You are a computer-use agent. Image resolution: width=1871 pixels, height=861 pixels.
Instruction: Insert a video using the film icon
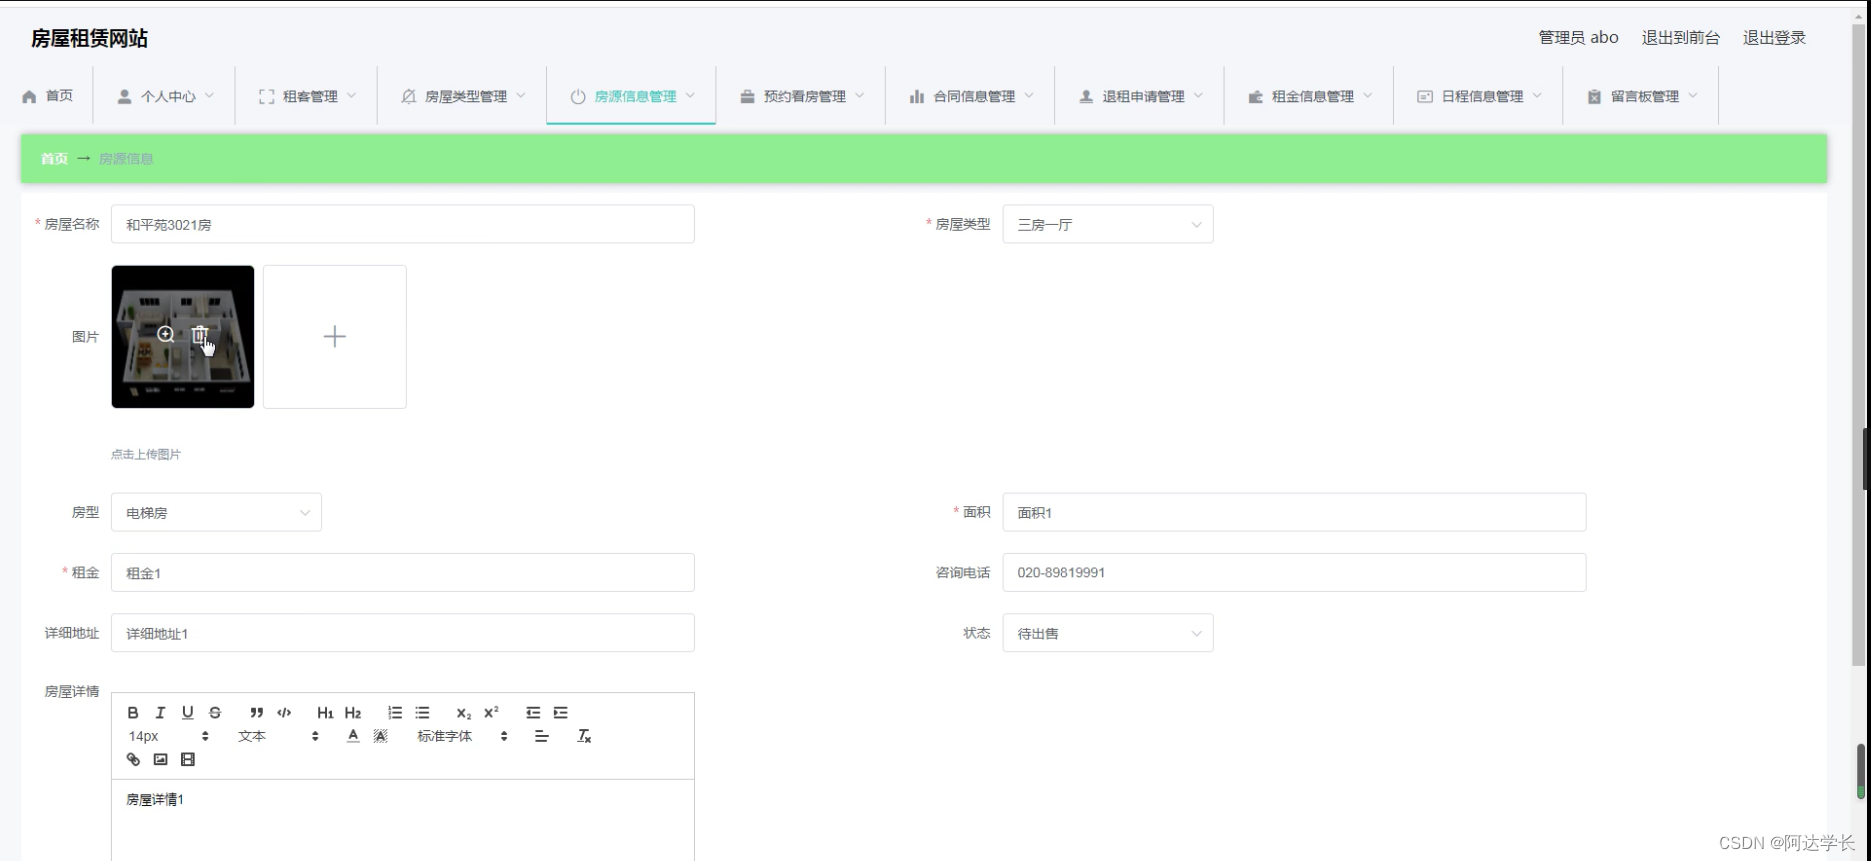coord(188,759)
